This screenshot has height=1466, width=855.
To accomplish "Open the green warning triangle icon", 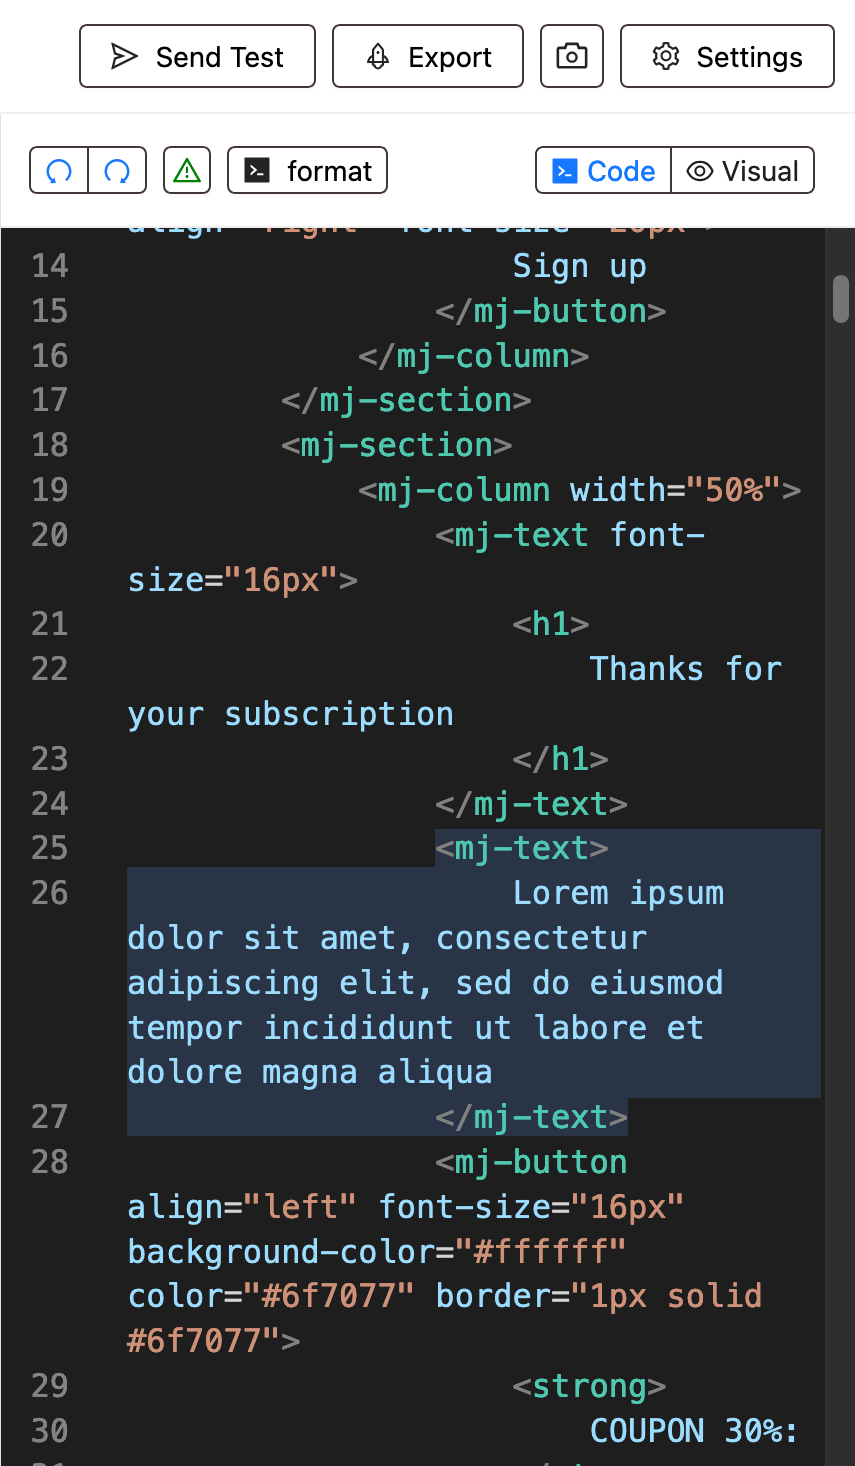I will (187, 171).
